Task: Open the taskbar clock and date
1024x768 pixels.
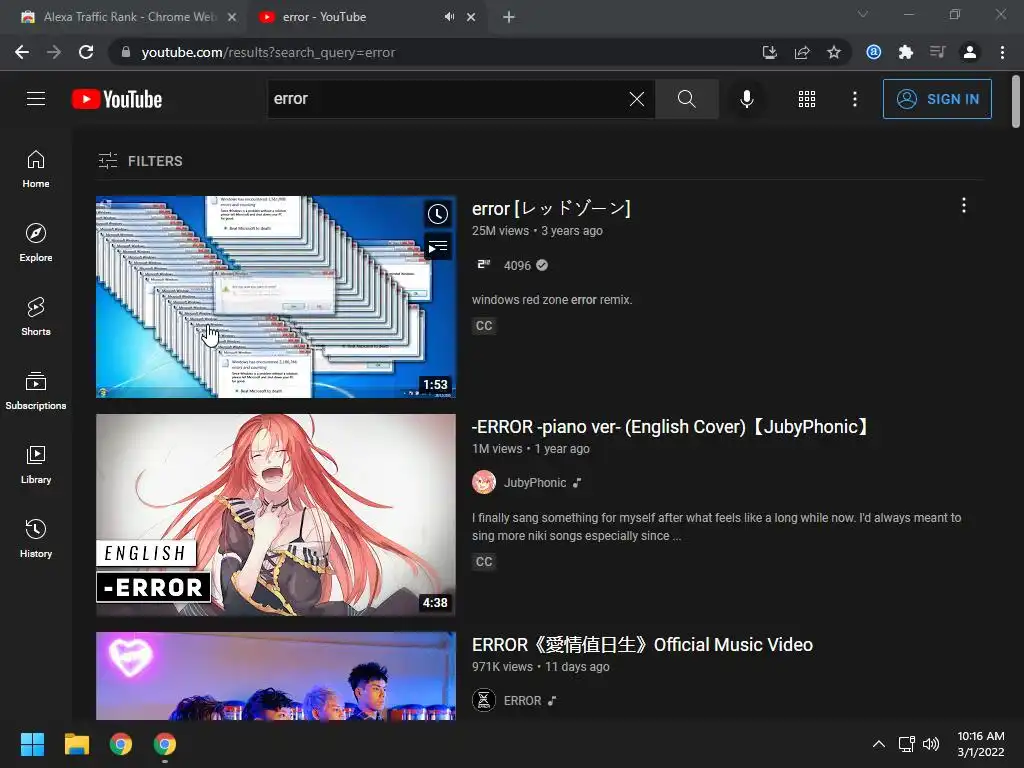Action: pos(980,744)
